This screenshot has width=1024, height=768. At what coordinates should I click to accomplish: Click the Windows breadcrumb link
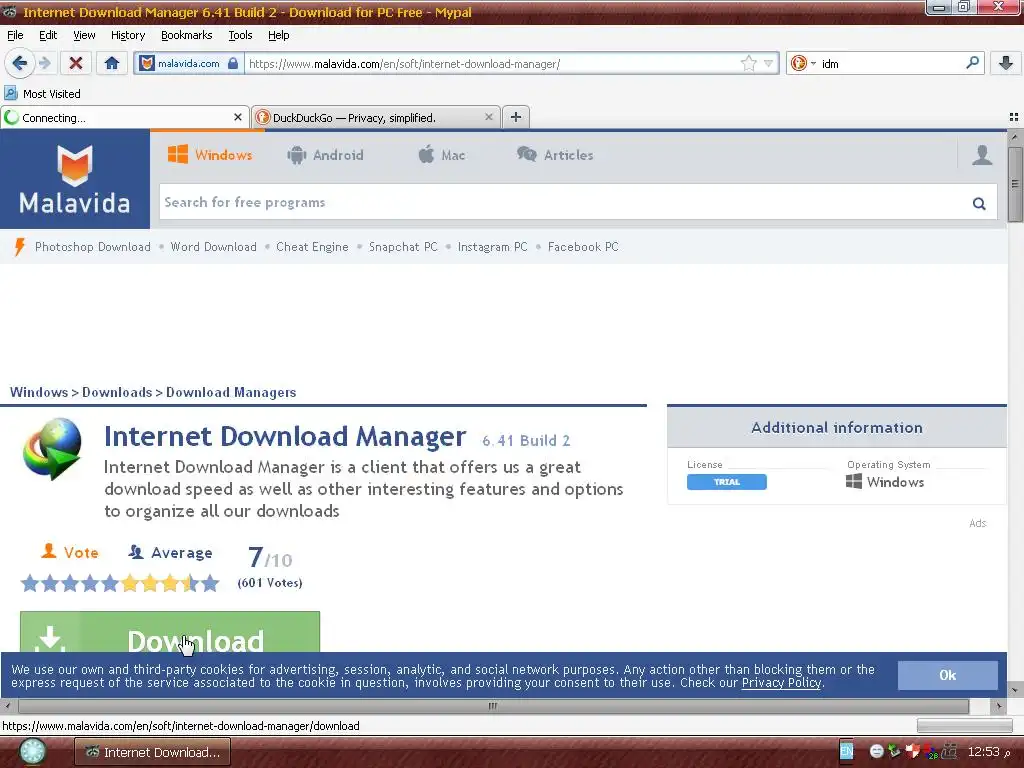click(39, 392)
